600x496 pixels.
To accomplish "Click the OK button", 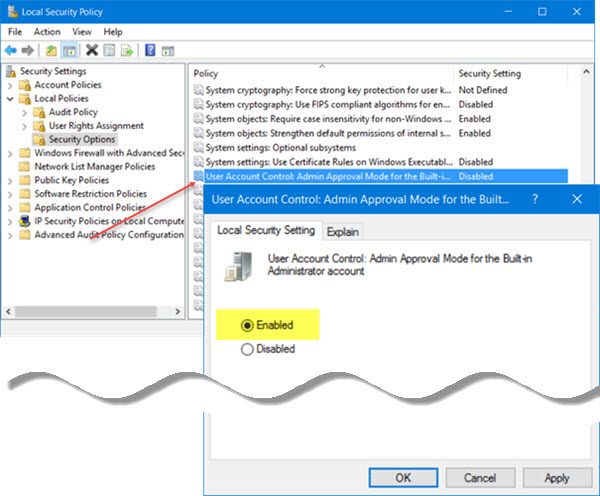I will [403, 478].
